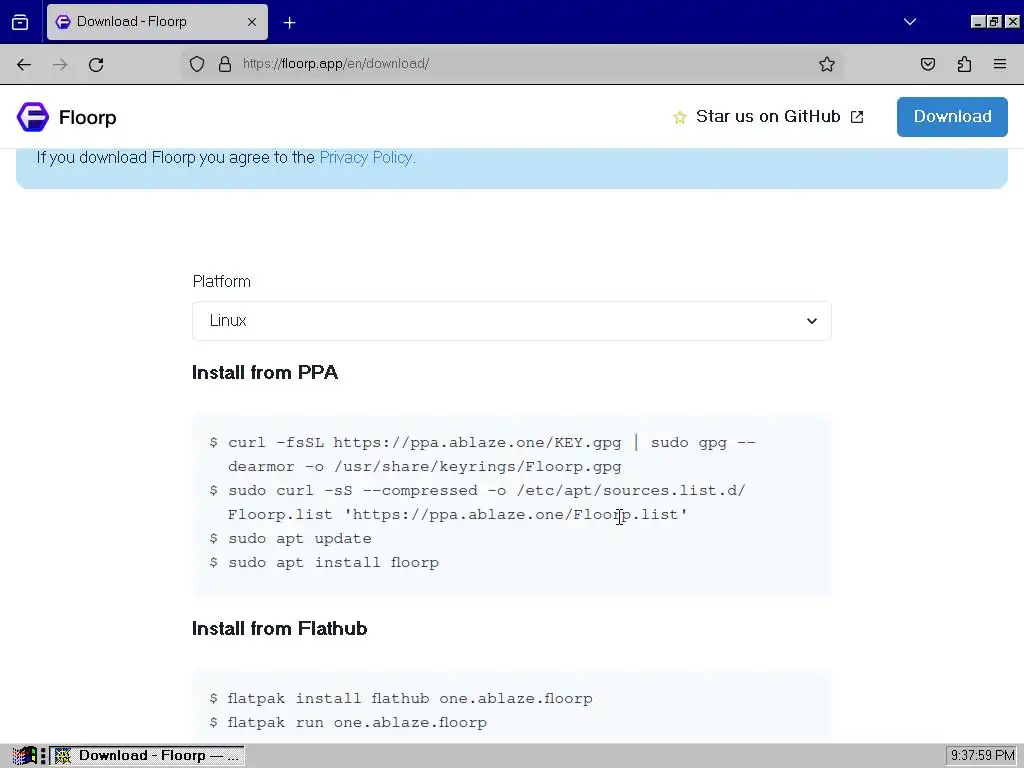Click the 9:37:59 PM taskbar clock
Image resolution: width=1024 pixels, height=768 pixels.
[983, 756]
